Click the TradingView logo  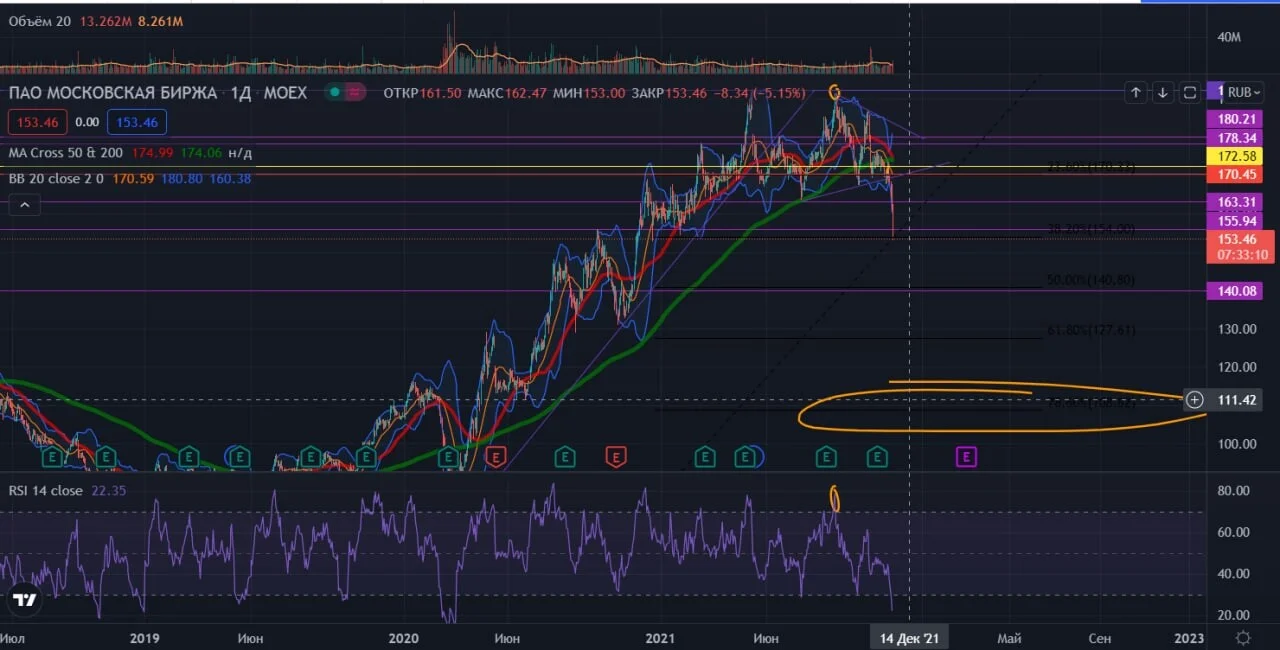click(25, 600)
